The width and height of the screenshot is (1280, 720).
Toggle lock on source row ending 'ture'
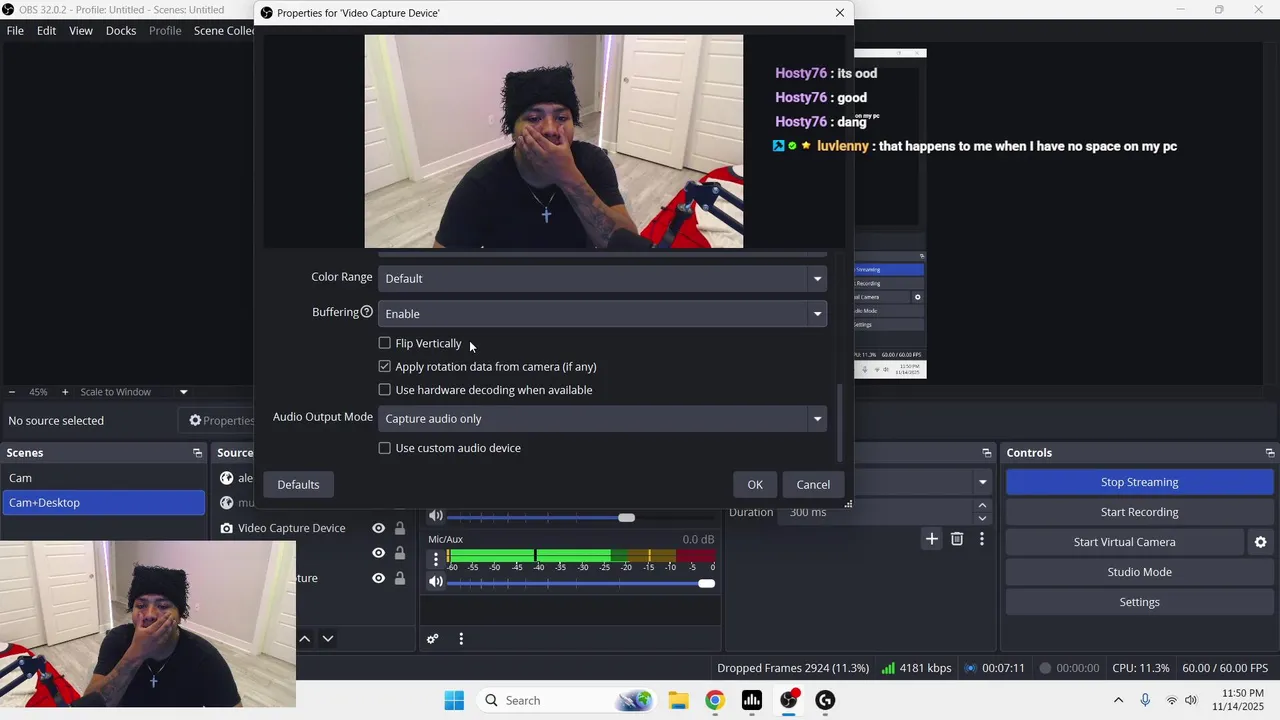[400, 578]
